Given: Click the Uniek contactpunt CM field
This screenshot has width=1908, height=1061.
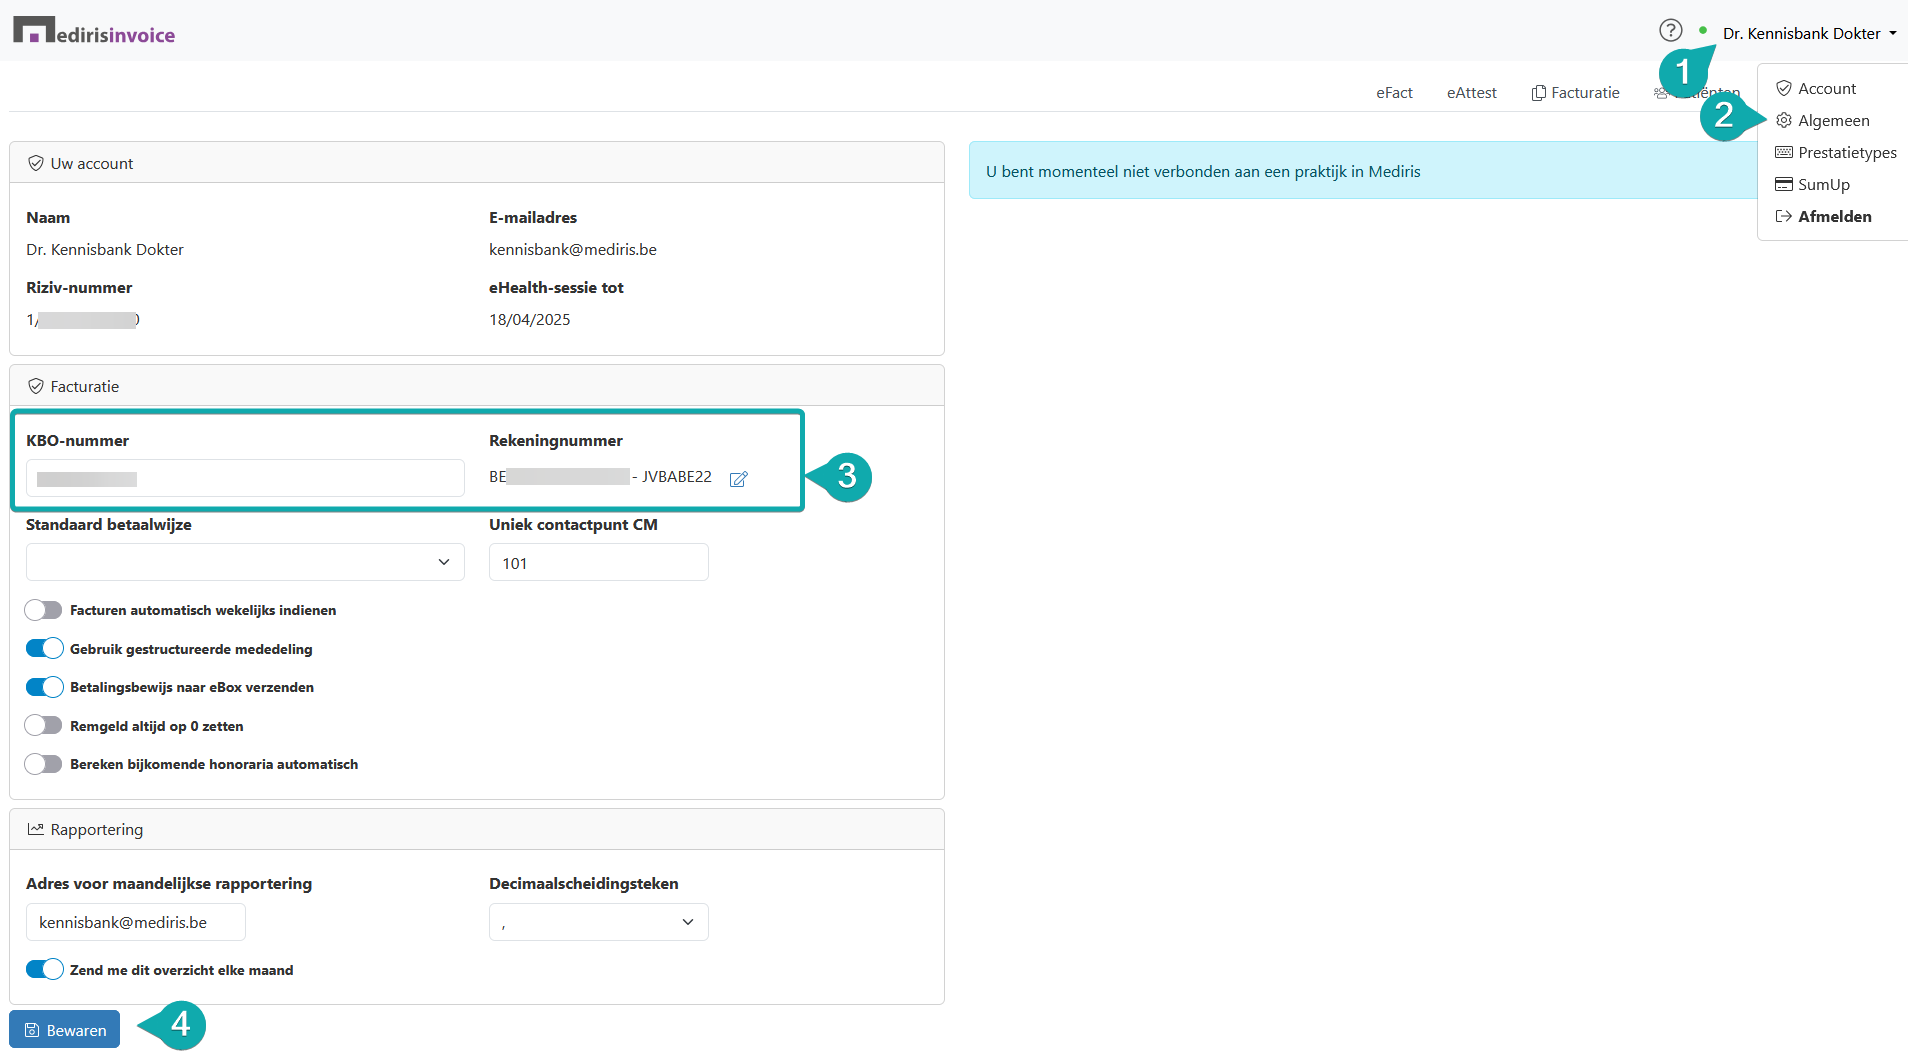Looking at the screenshot, I should [598, 562].
